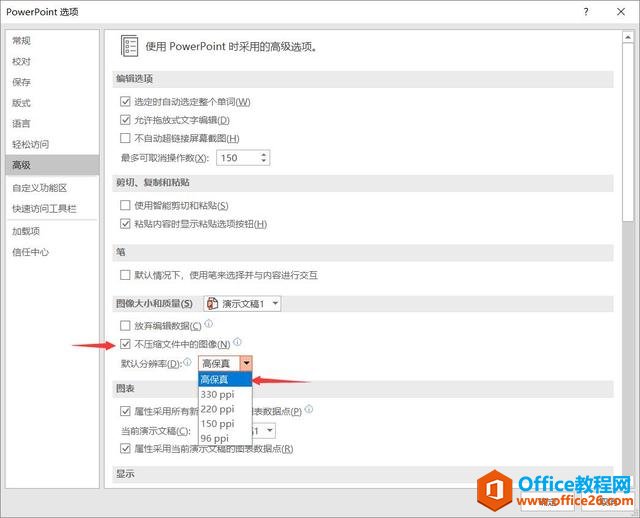Decrease the maximum undo count stepper
Viewport: 640px width, 518px height.
[x=264, y=161]
